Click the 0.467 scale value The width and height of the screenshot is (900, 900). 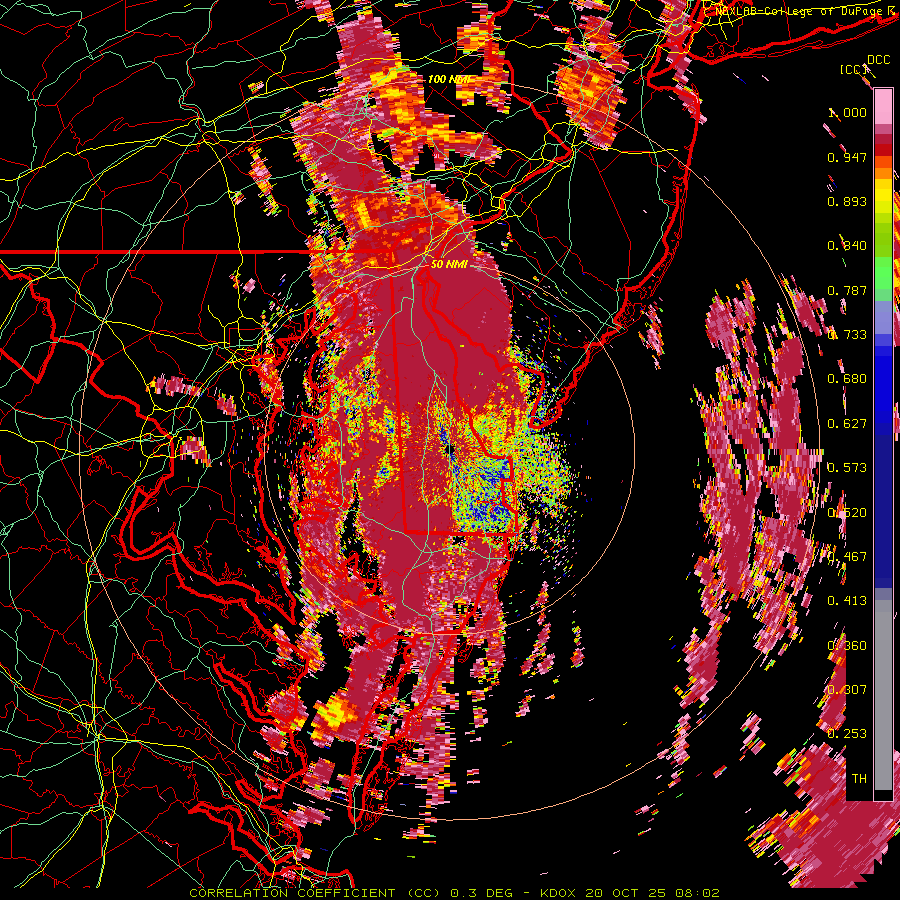[x=847, y=557]
